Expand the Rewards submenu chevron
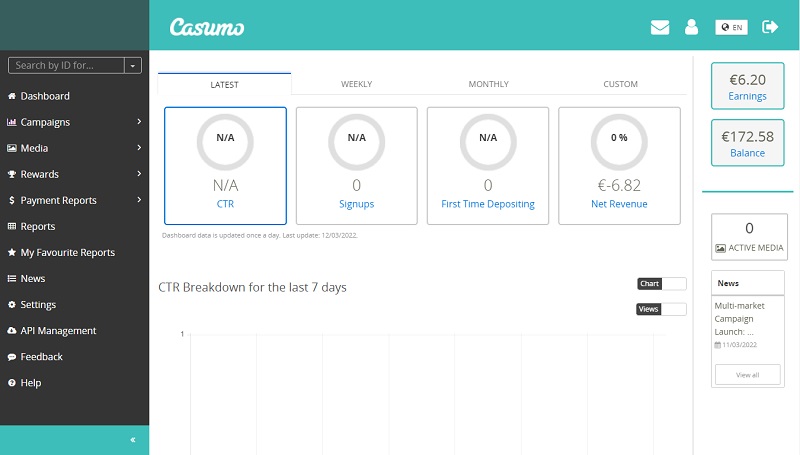 coord(139,173)
